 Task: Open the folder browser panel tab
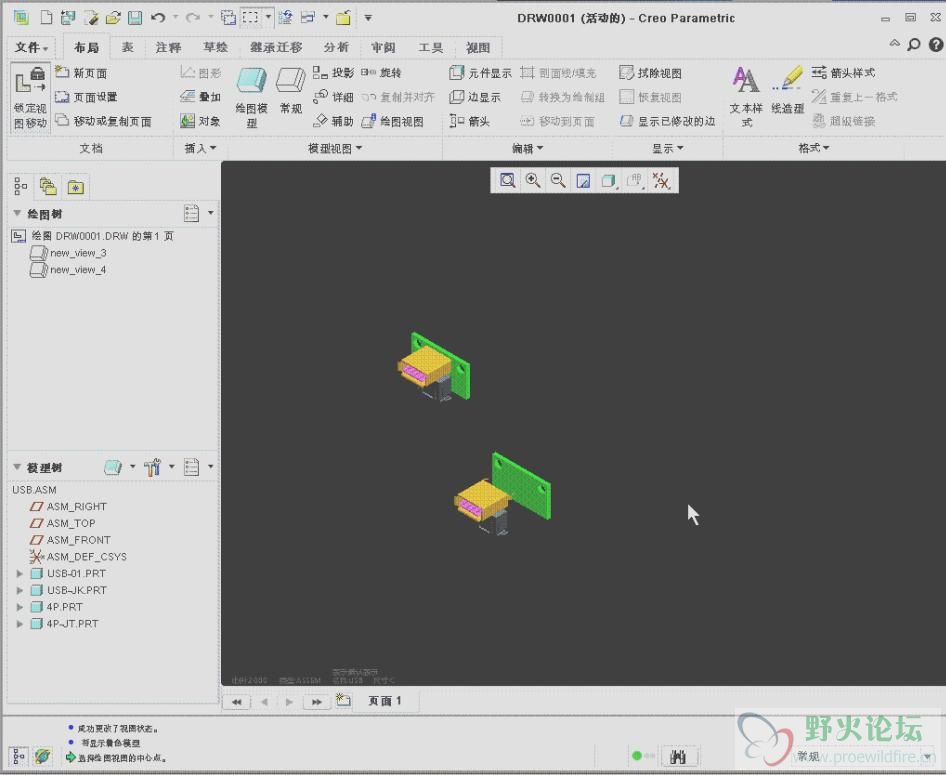tap(48, 187)
